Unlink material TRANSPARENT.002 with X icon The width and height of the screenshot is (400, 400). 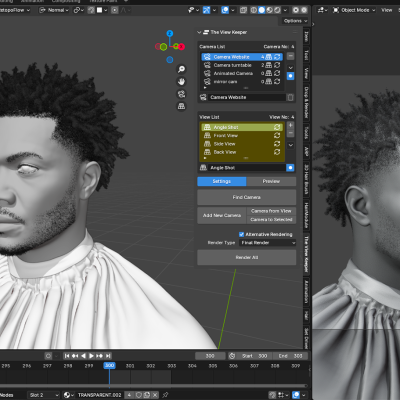[155, 395]
